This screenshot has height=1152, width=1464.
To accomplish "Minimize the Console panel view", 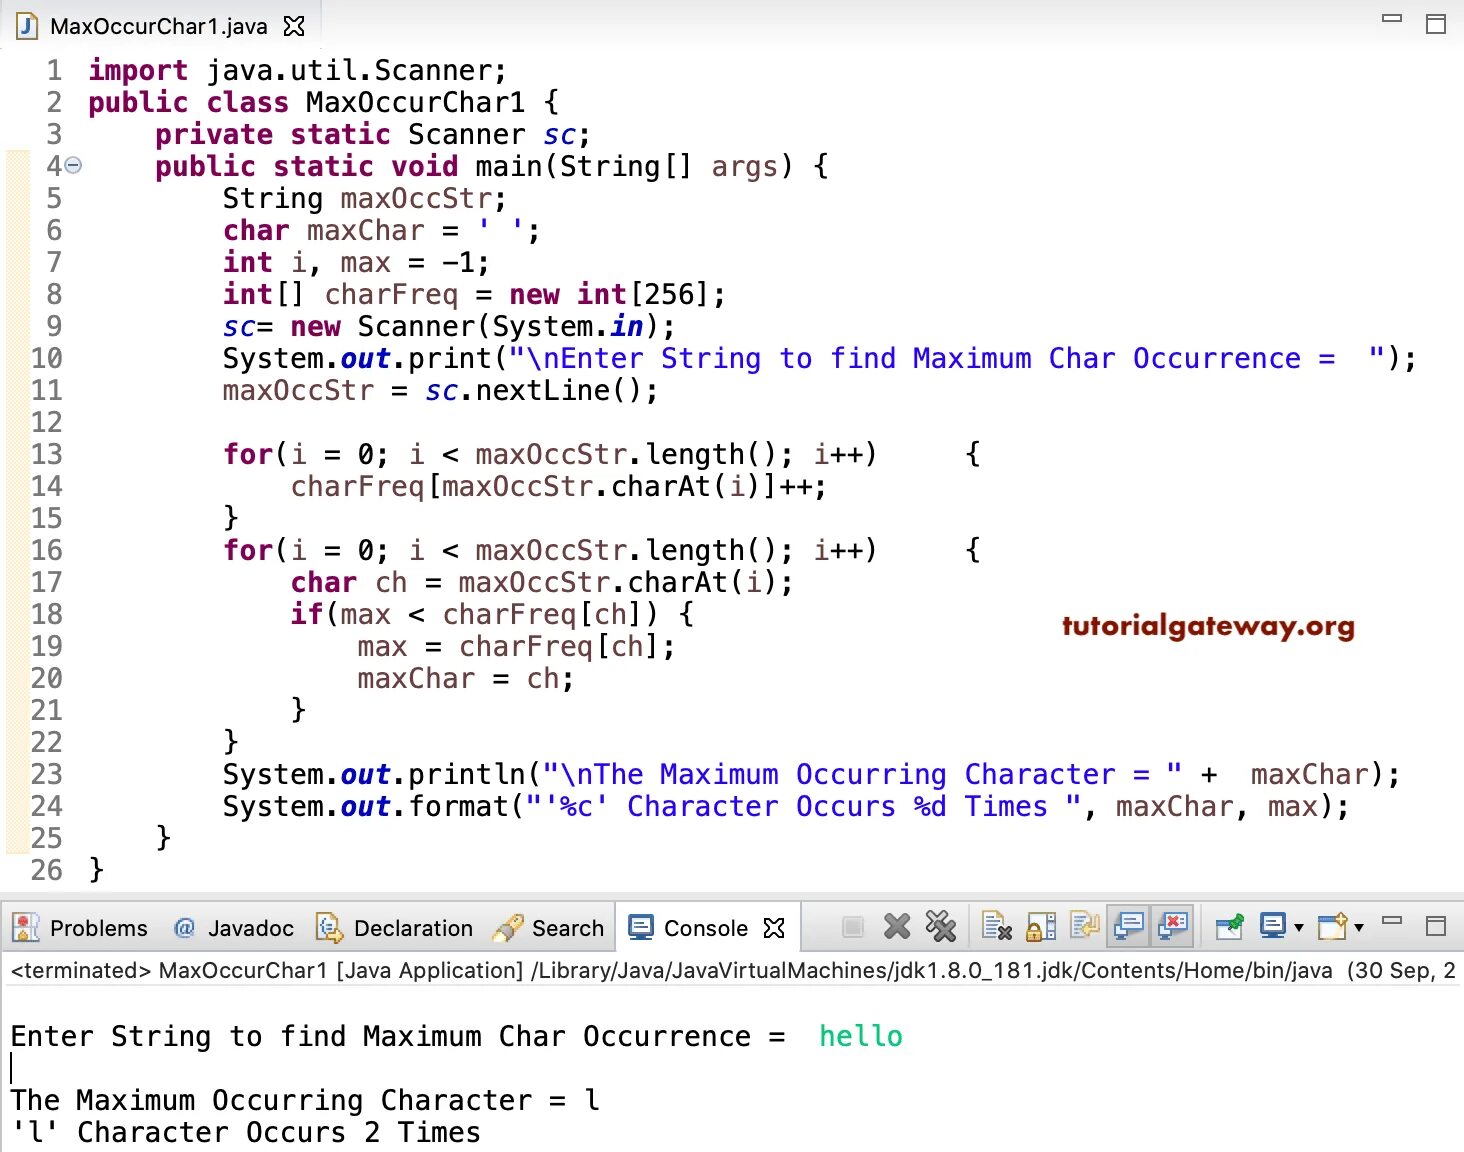I will pyautogui.click(x=1392, y=921).
